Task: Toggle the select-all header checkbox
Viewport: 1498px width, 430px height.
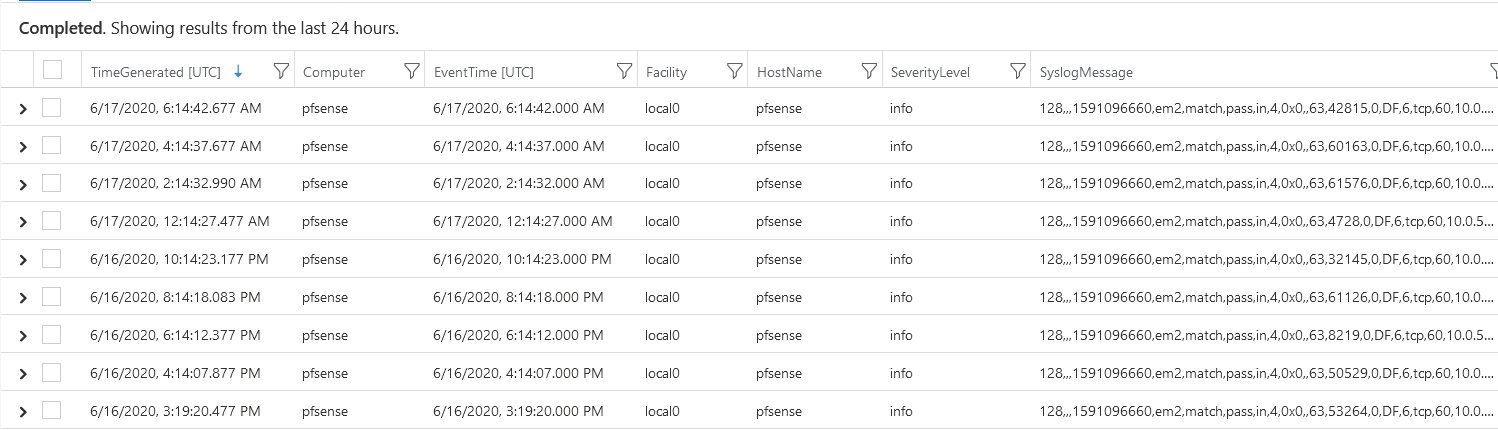Action: click(x=52, y=70)
